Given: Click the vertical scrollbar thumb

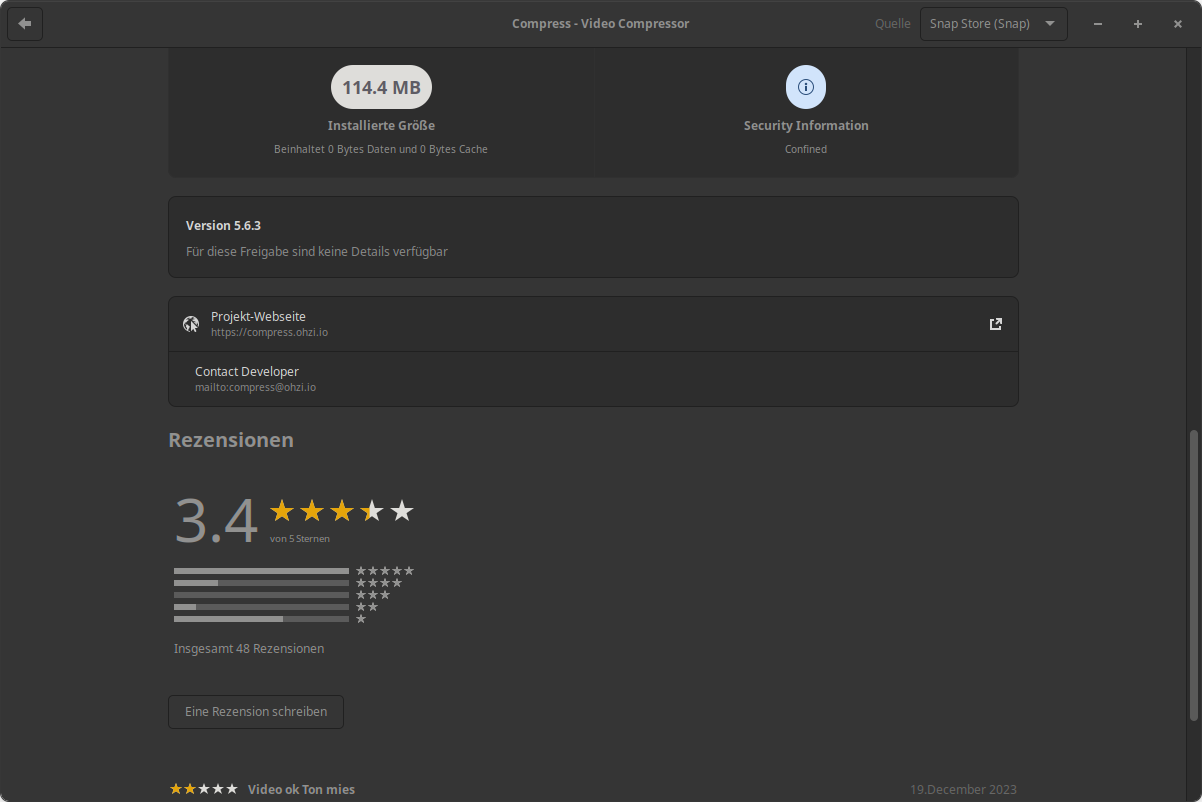Looking at the screenshot, I should point(1193,575).
